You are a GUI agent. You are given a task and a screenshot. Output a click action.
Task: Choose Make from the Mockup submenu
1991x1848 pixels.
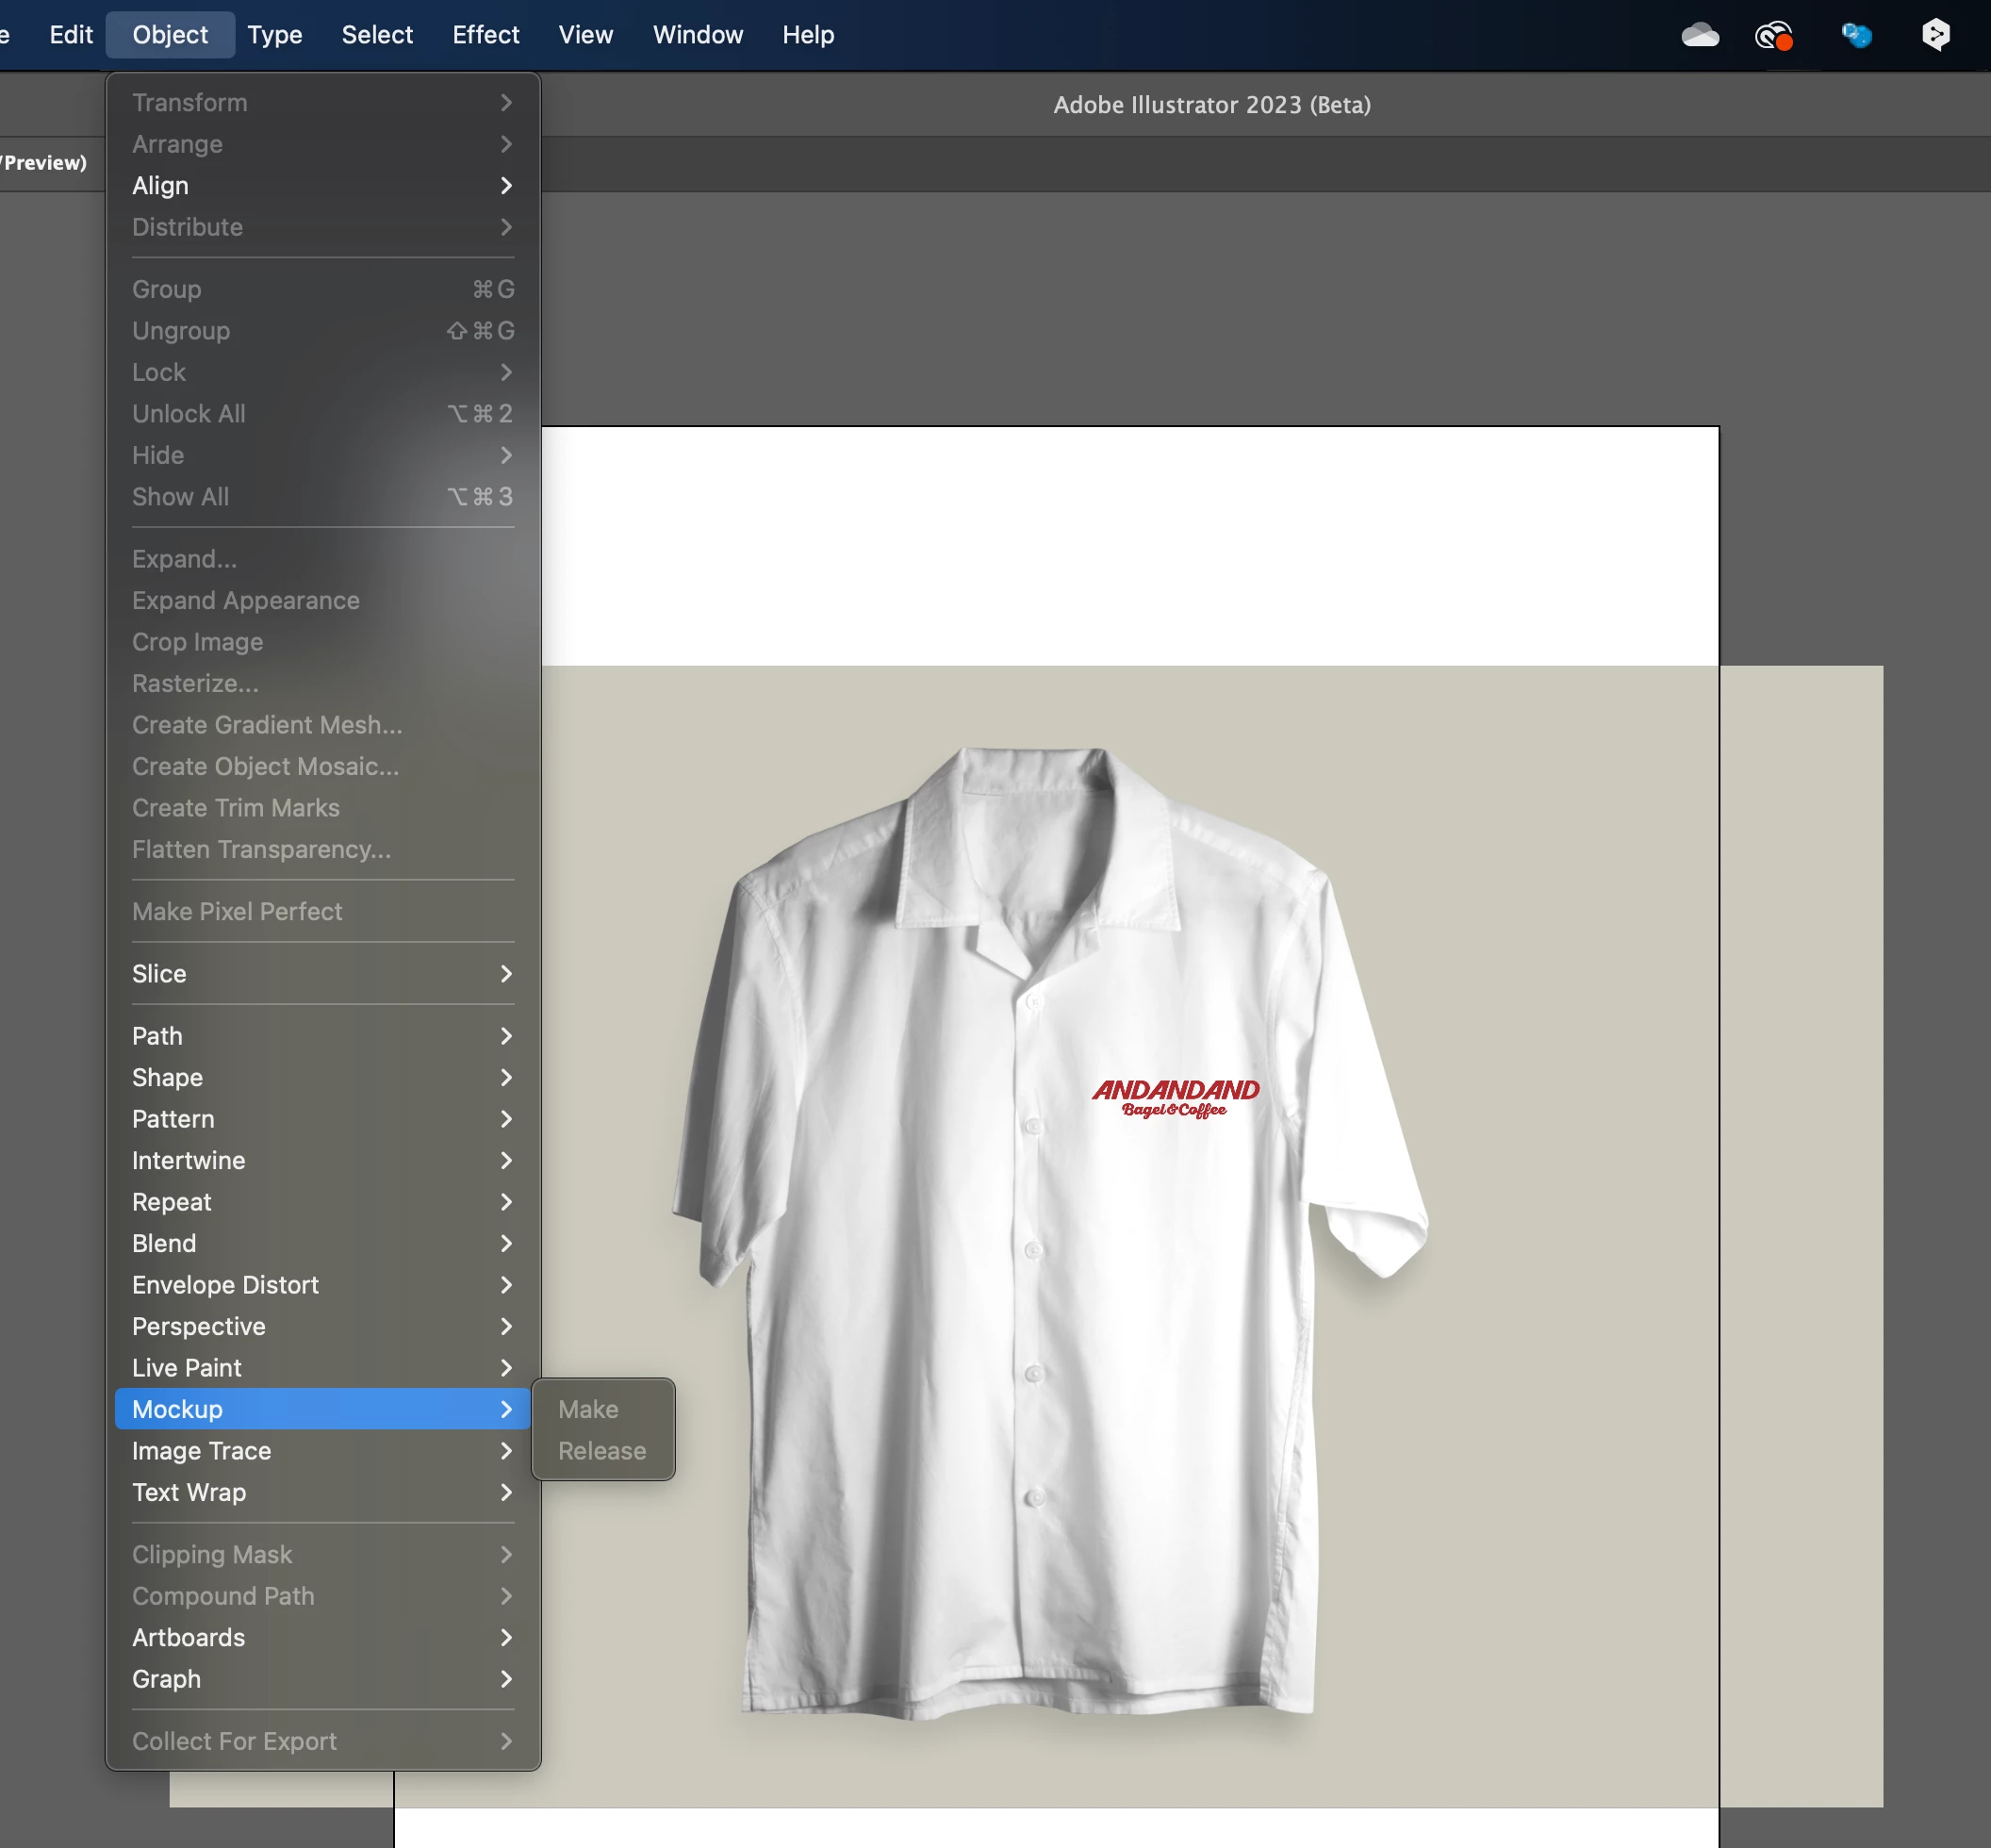point(588,1409)
